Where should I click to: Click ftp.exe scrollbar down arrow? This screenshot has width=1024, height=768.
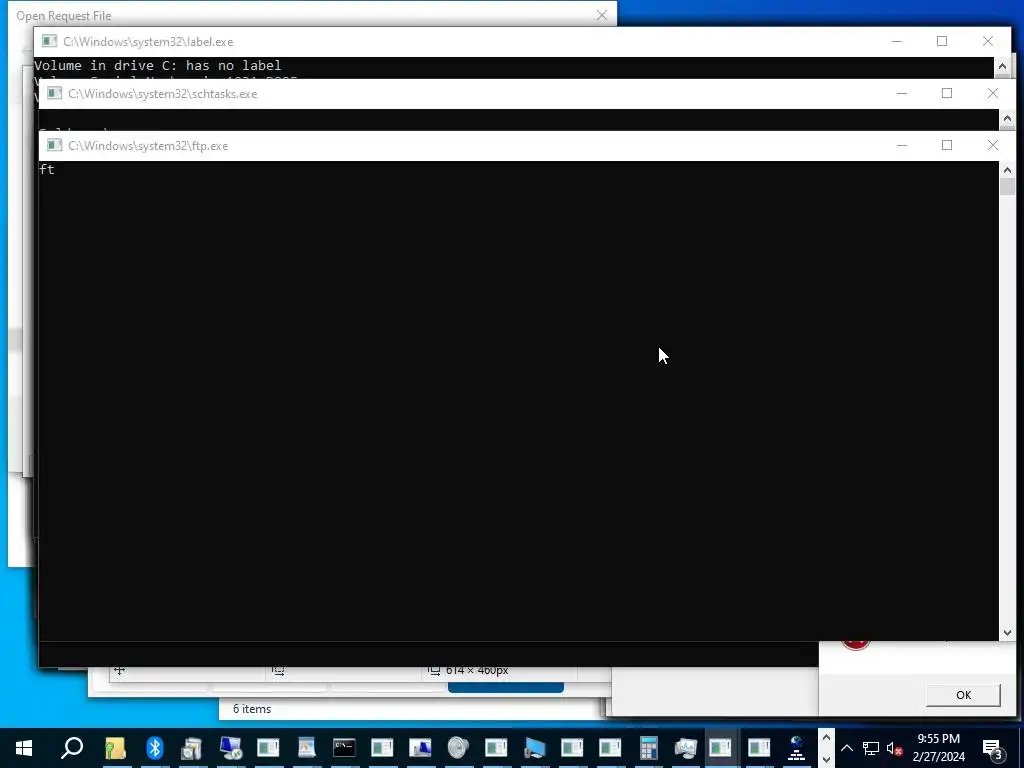click(x=1007, y=632)
